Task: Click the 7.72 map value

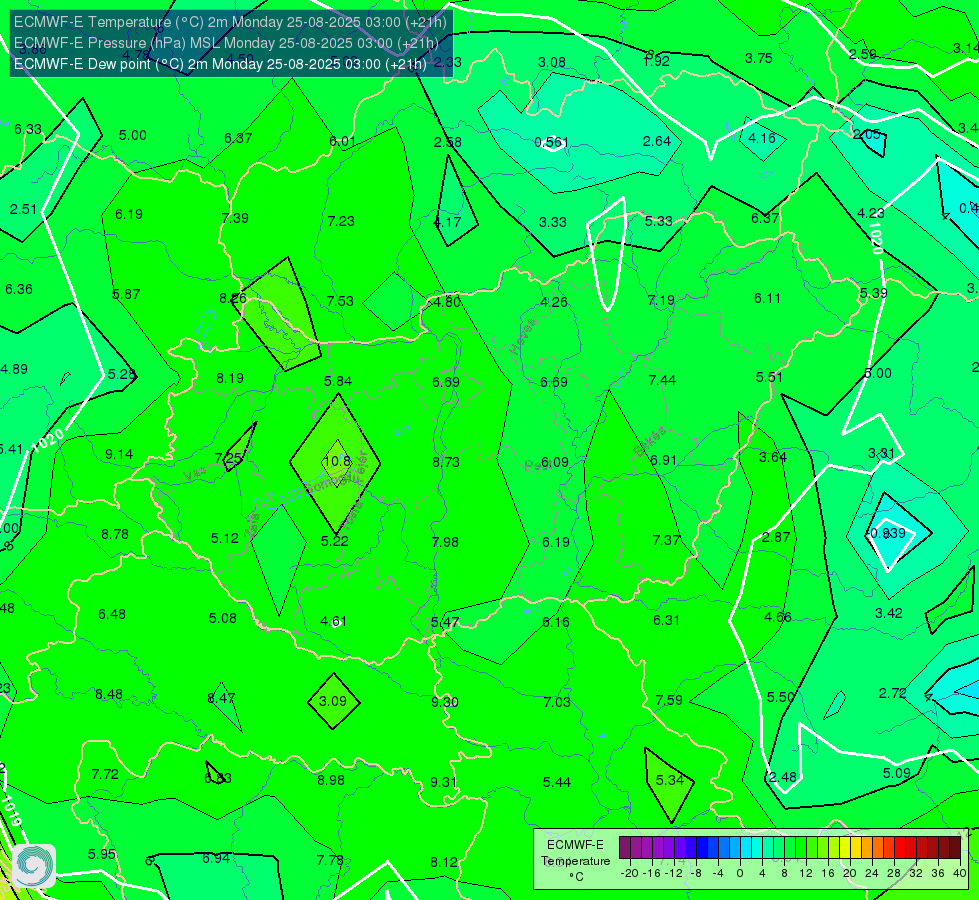Action: click(x=105, y=774)
